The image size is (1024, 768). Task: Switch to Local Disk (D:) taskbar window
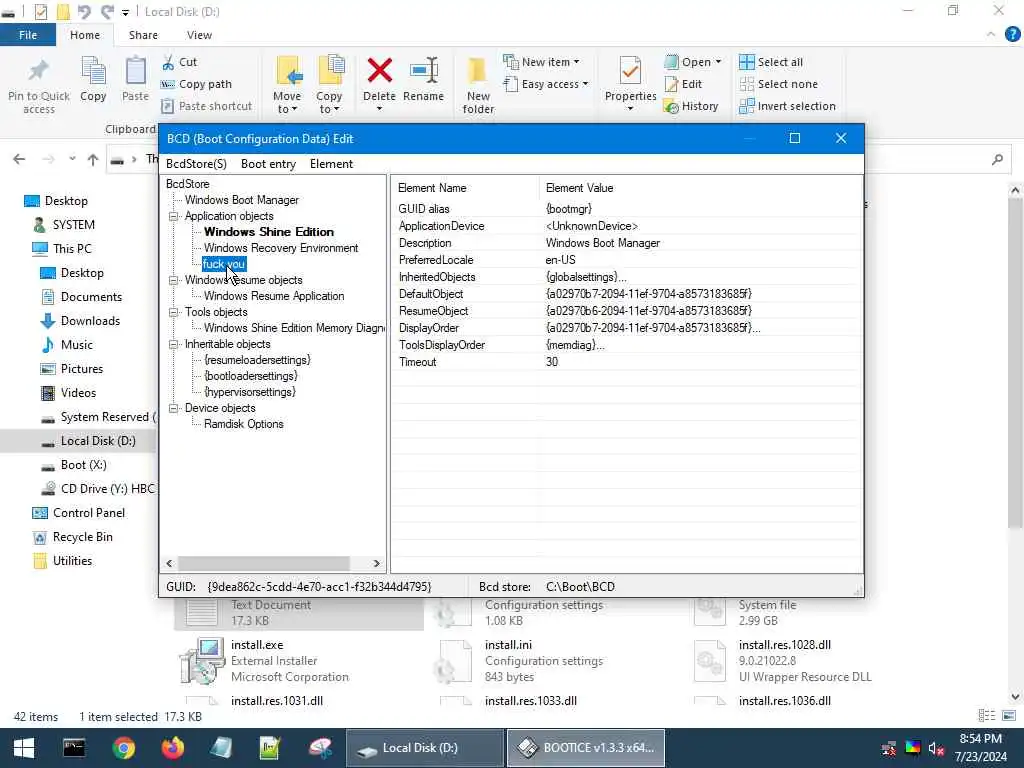pyautogui.click(x=424, y=748)
